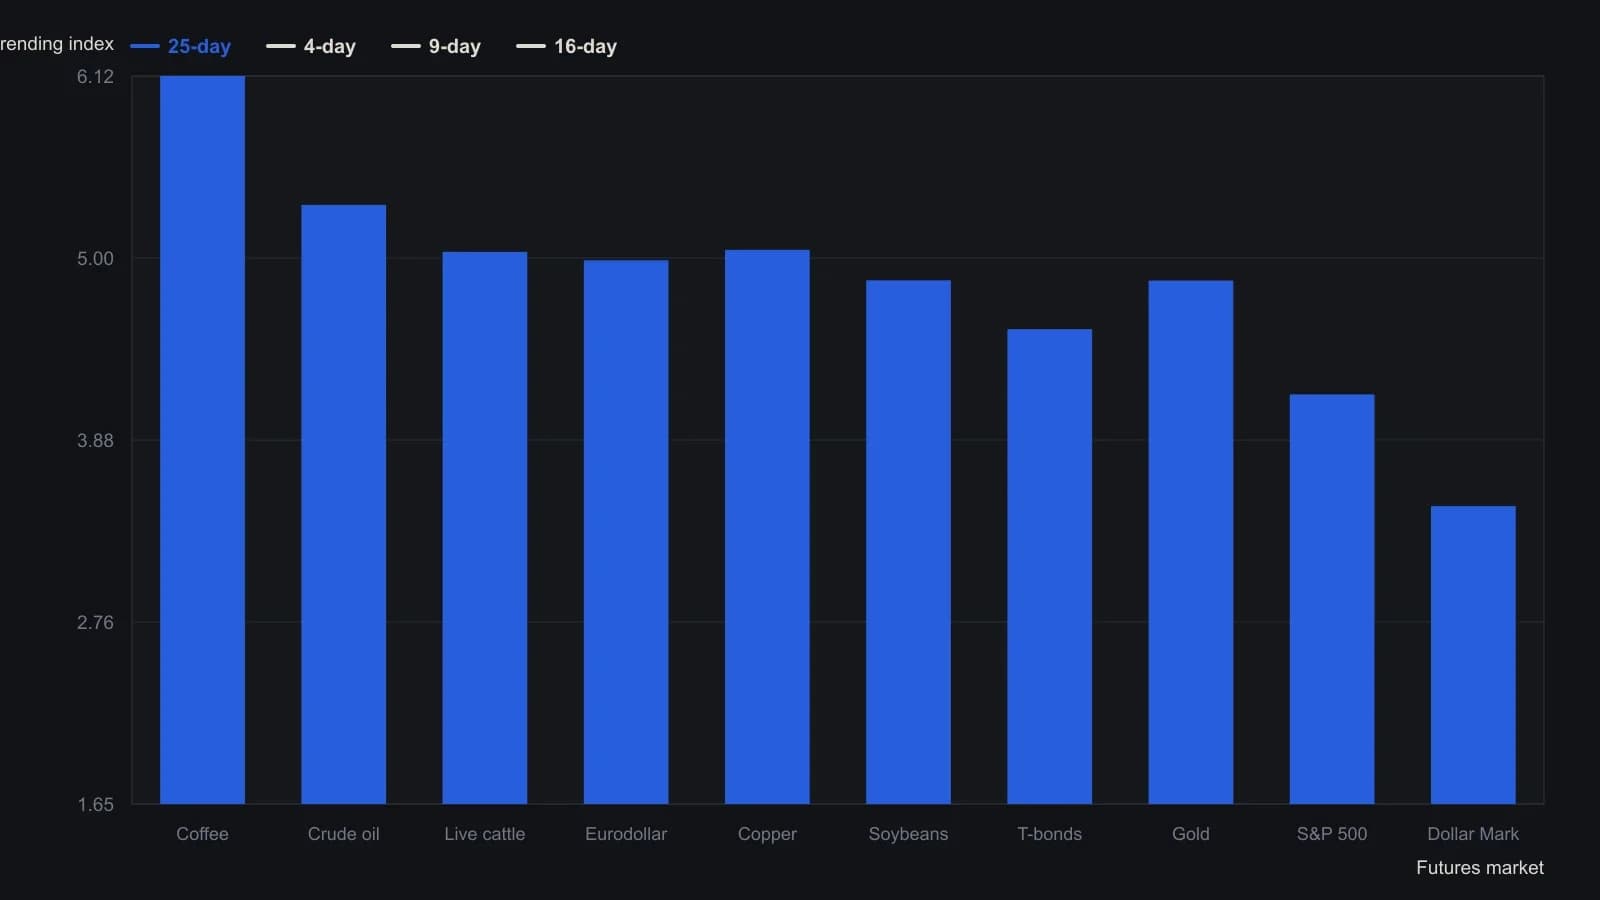Screen dimensions: 1600x900
Task: Click the Futures market axis title
Action: pyautogui.click(x=1480, y=868)
